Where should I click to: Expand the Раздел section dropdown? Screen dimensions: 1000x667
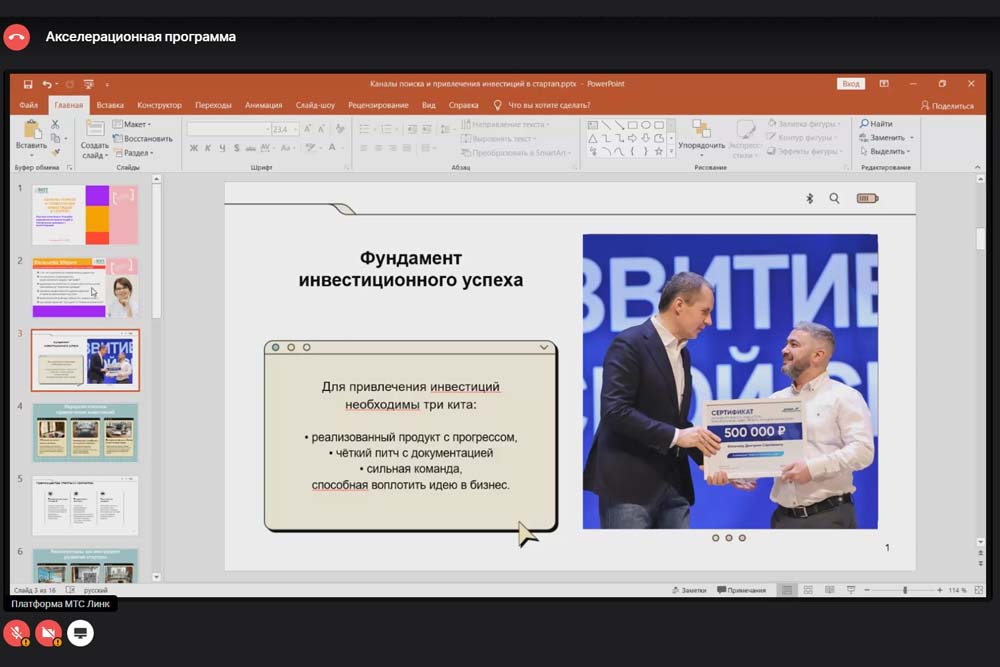[x=134, y=153]
